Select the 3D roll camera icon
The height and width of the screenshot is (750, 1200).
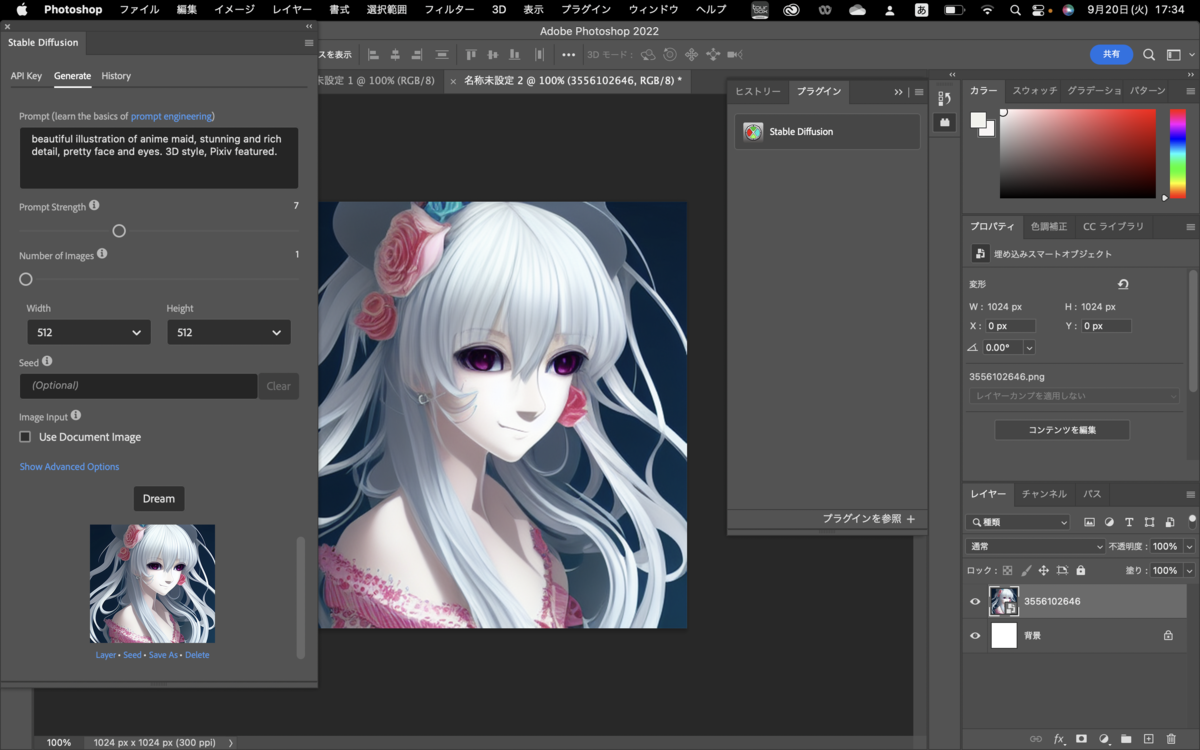670,55
